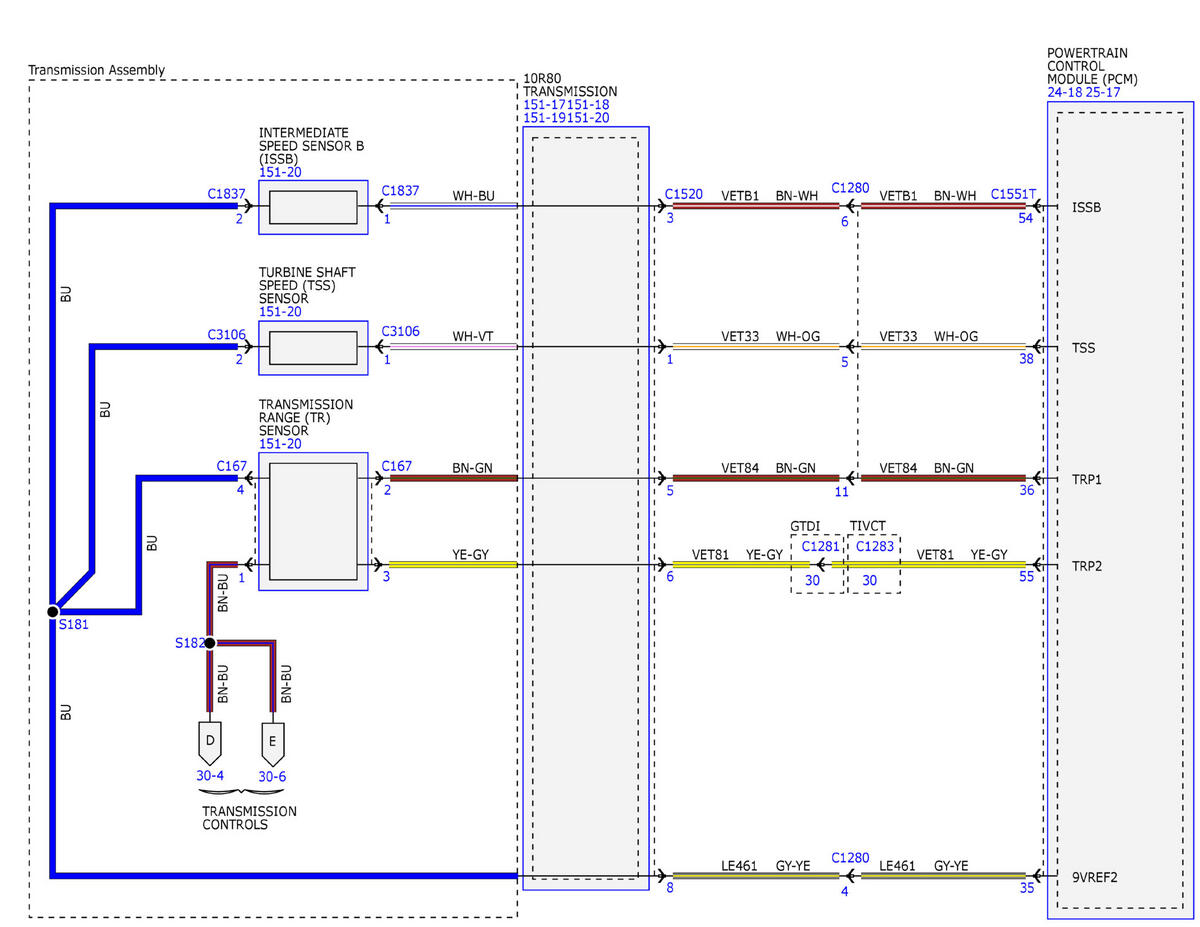Click connector label C1551T
Image resolution: width=1200 pixels, height=927 pixels.
coord(1014,195)
